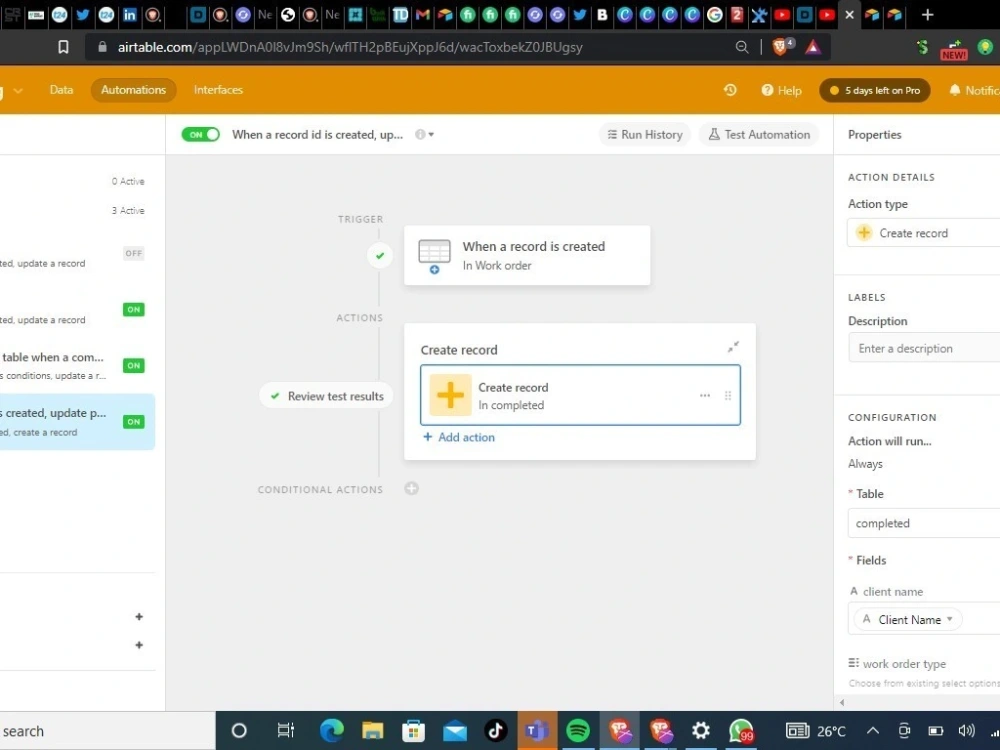Click the Description input field
This screenshot has height=750, width=1000.
pos(924,348)
